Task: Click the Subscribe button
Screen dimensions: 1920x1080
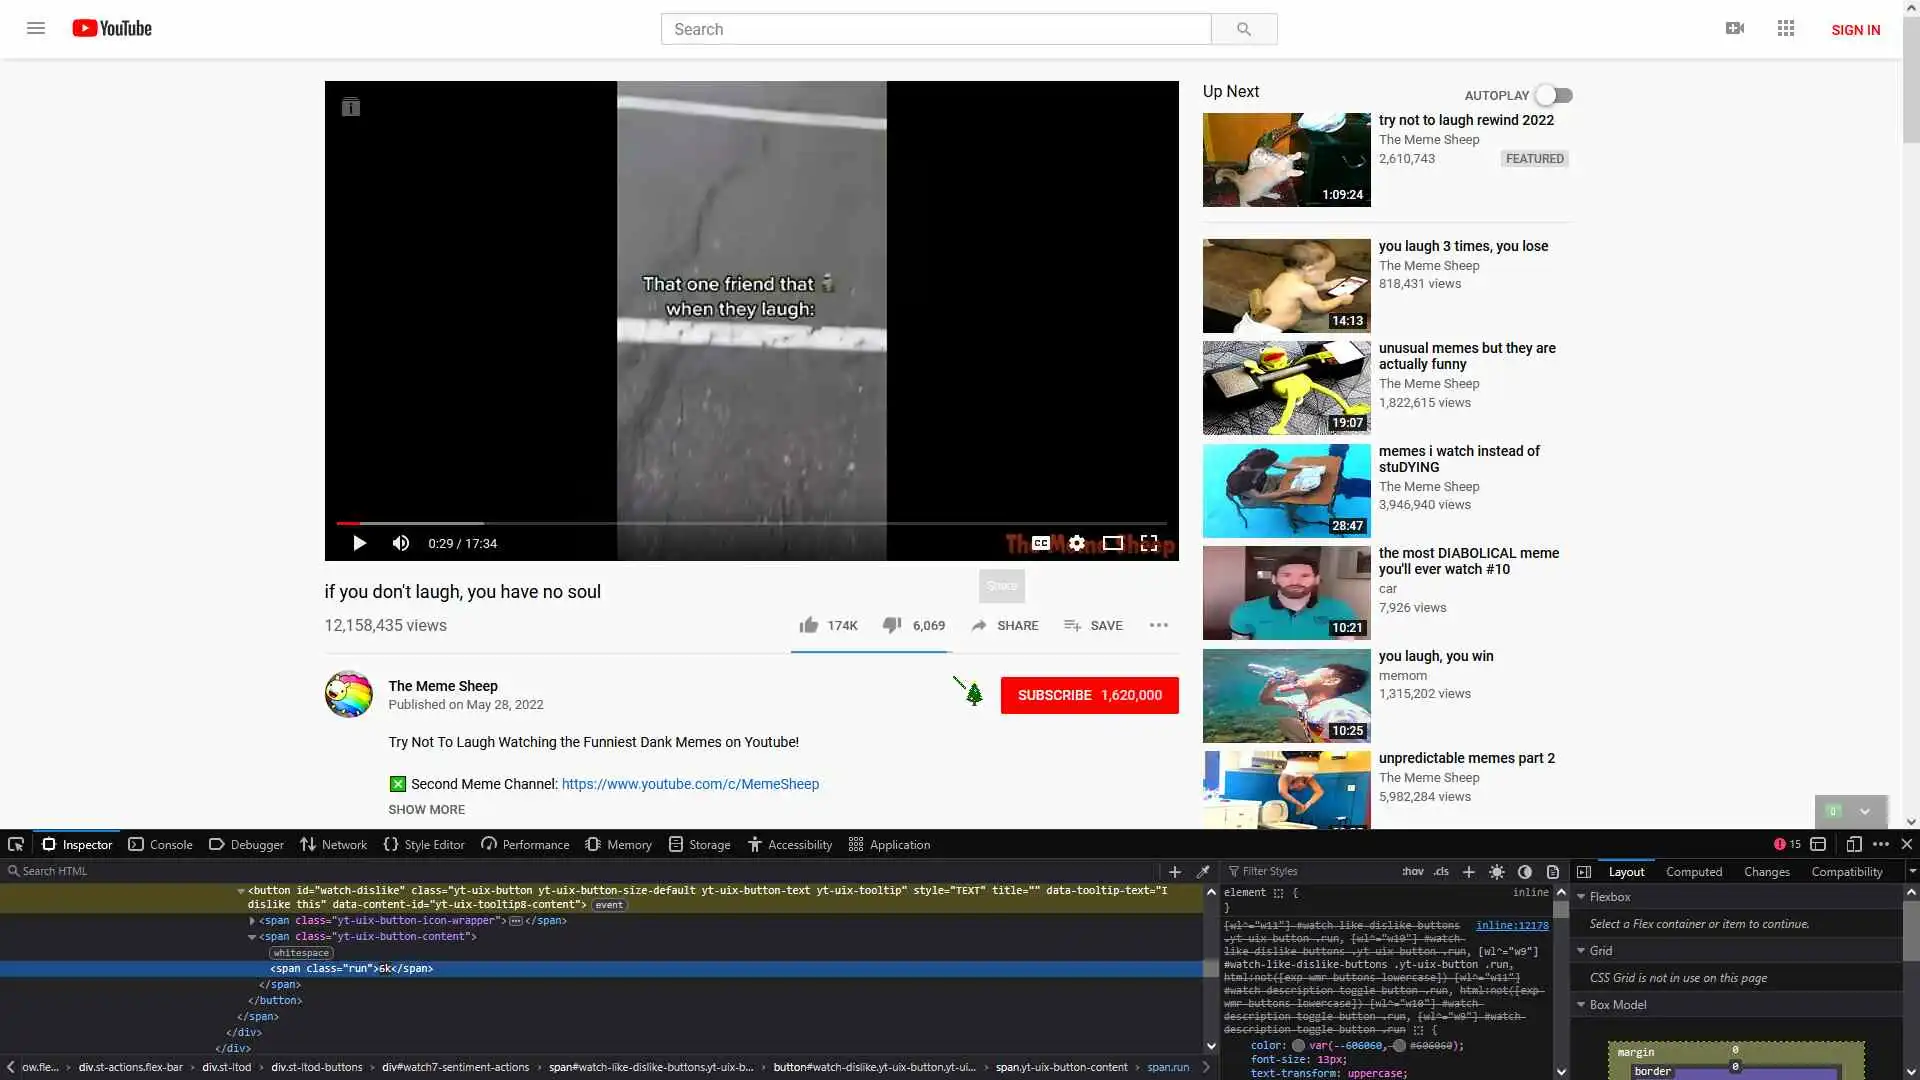Action: 1089,695
